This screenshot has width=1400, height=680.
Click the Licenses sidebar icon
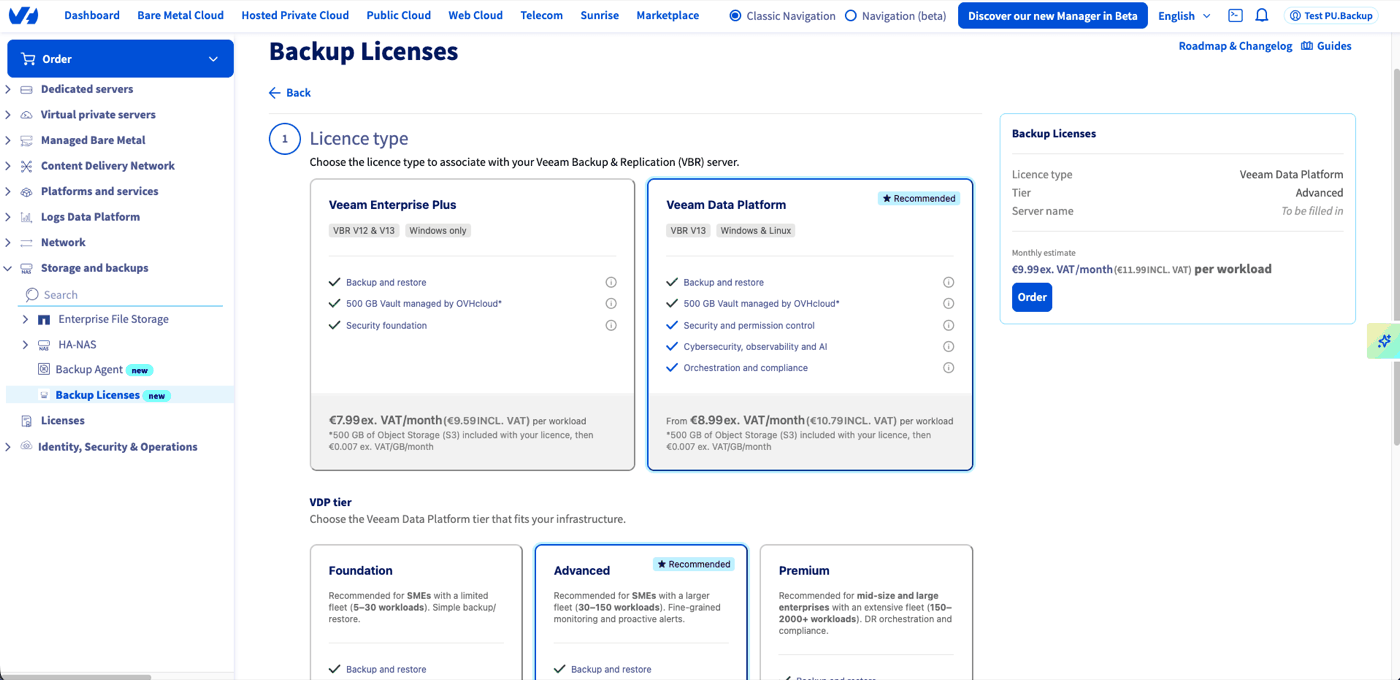pos(27,421)
